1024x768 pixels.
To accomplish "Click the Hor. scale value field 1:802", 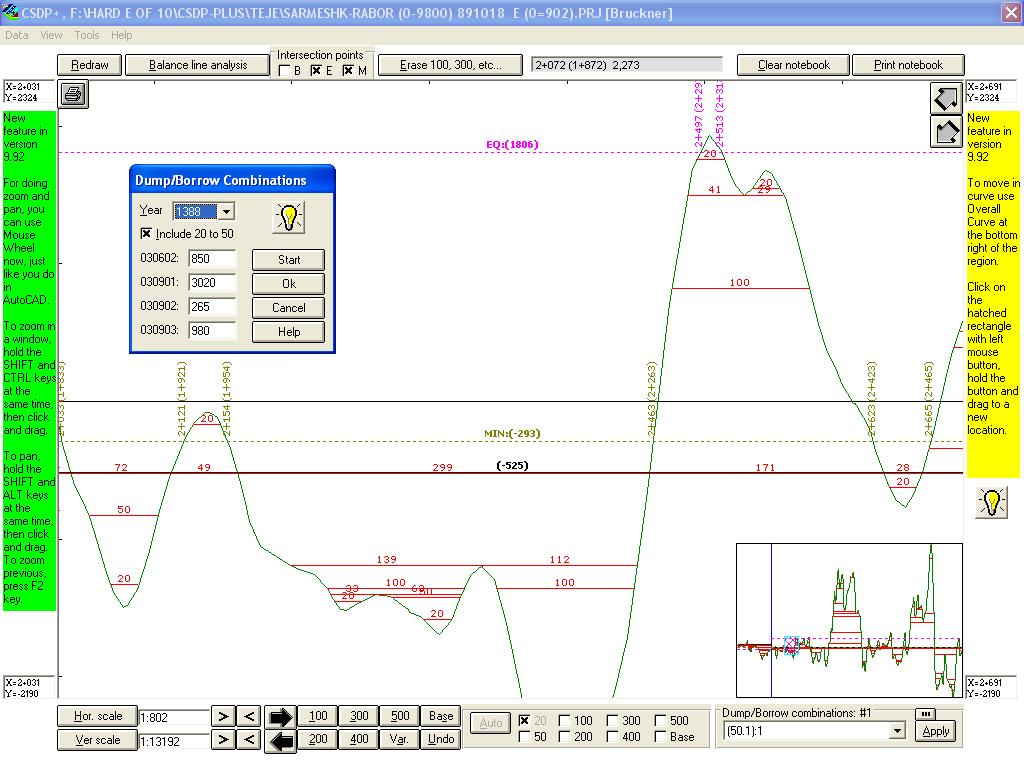I will [174, 718].
